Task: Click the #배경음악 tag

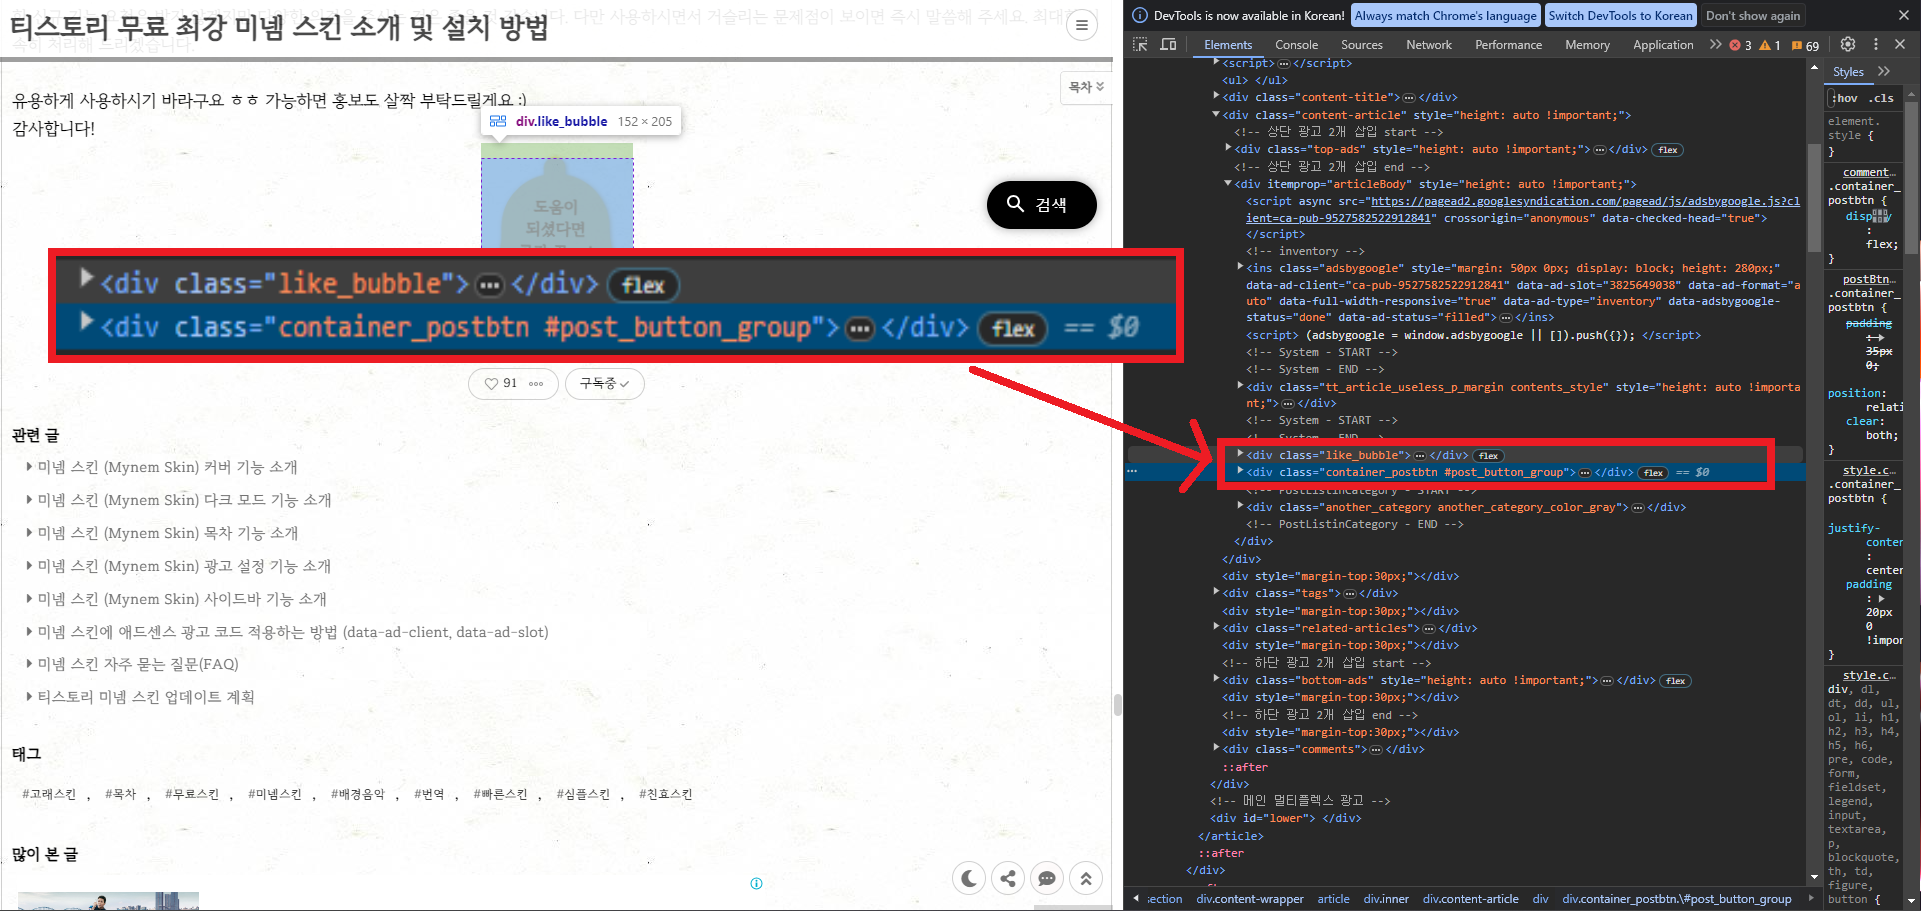Action: [x=358, y=794]
